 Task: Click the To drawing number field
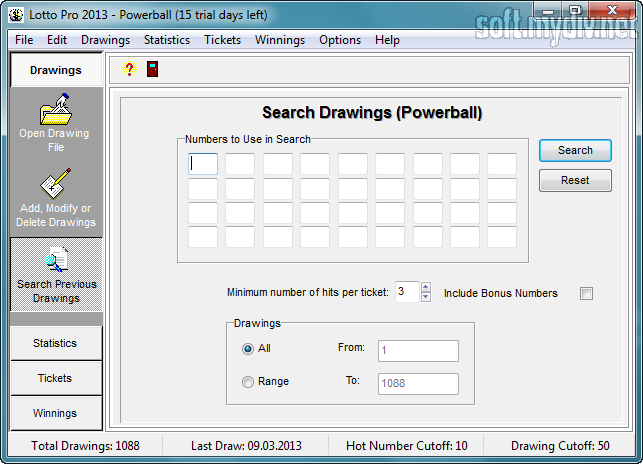point(418,384)
